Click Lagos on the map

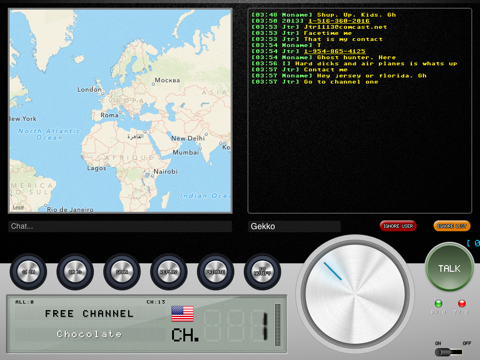tap(97, 168)
